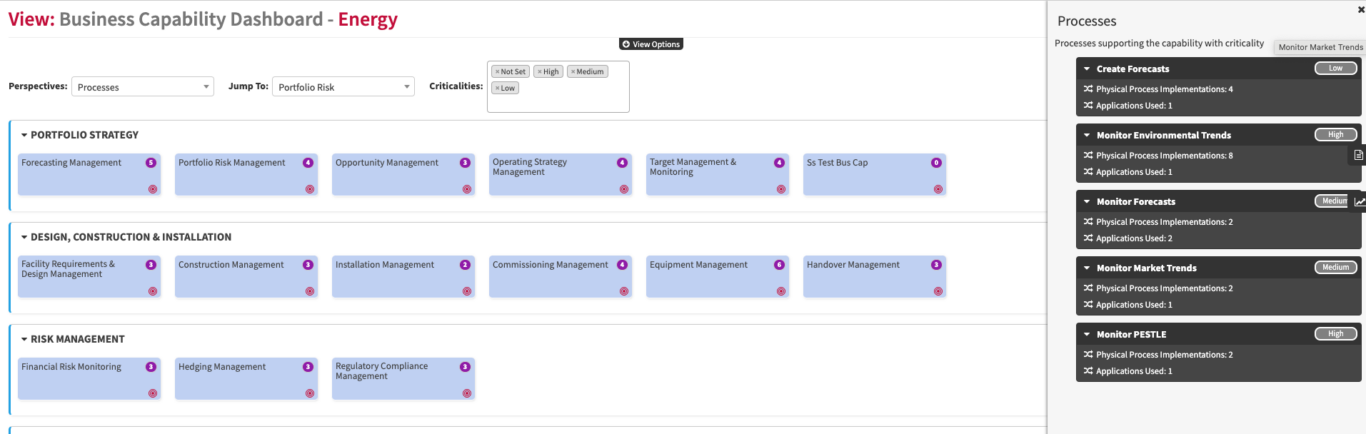1366x434 pixels.
Task: Open the Forecasting Management capability card
Action: click(x=89, y=175)
